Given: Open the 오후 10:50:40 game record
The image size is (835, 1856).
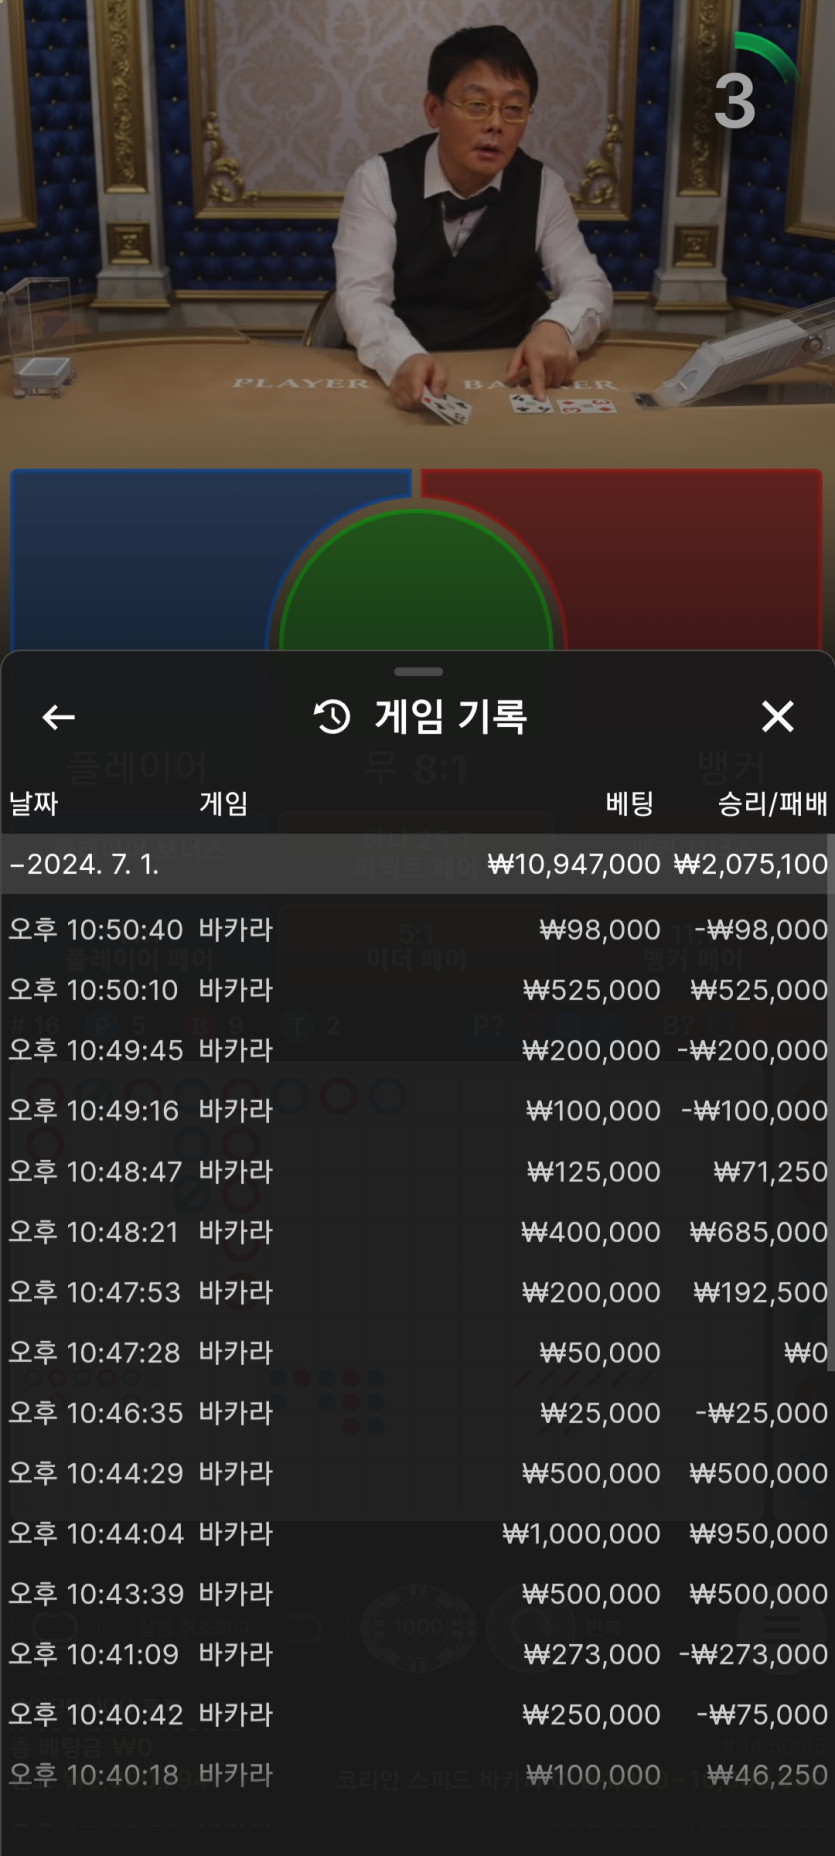Looking at the screenshot, I should (x=417, y=930).
